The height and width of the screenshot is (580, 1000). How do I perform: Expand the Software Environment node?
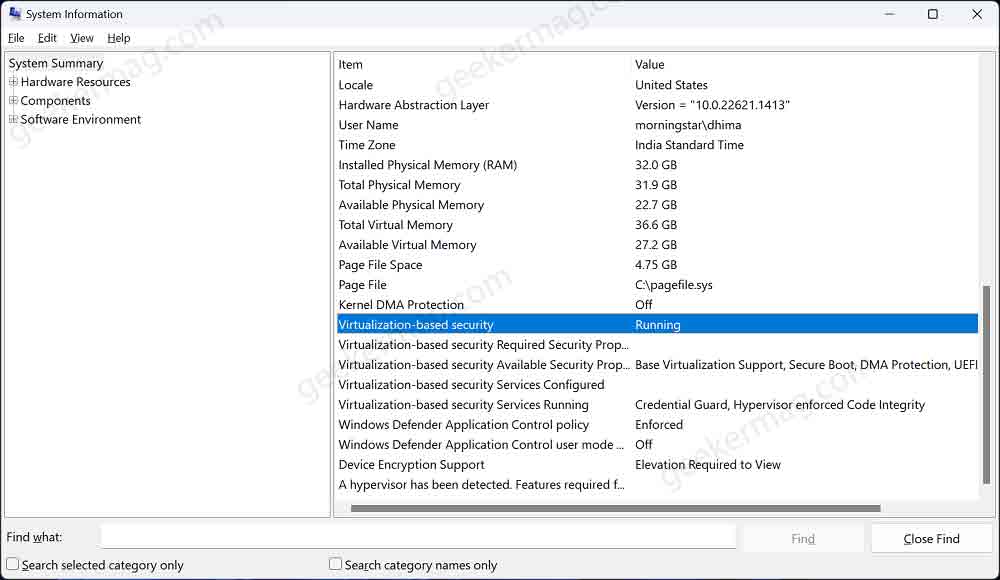[13, 119]
